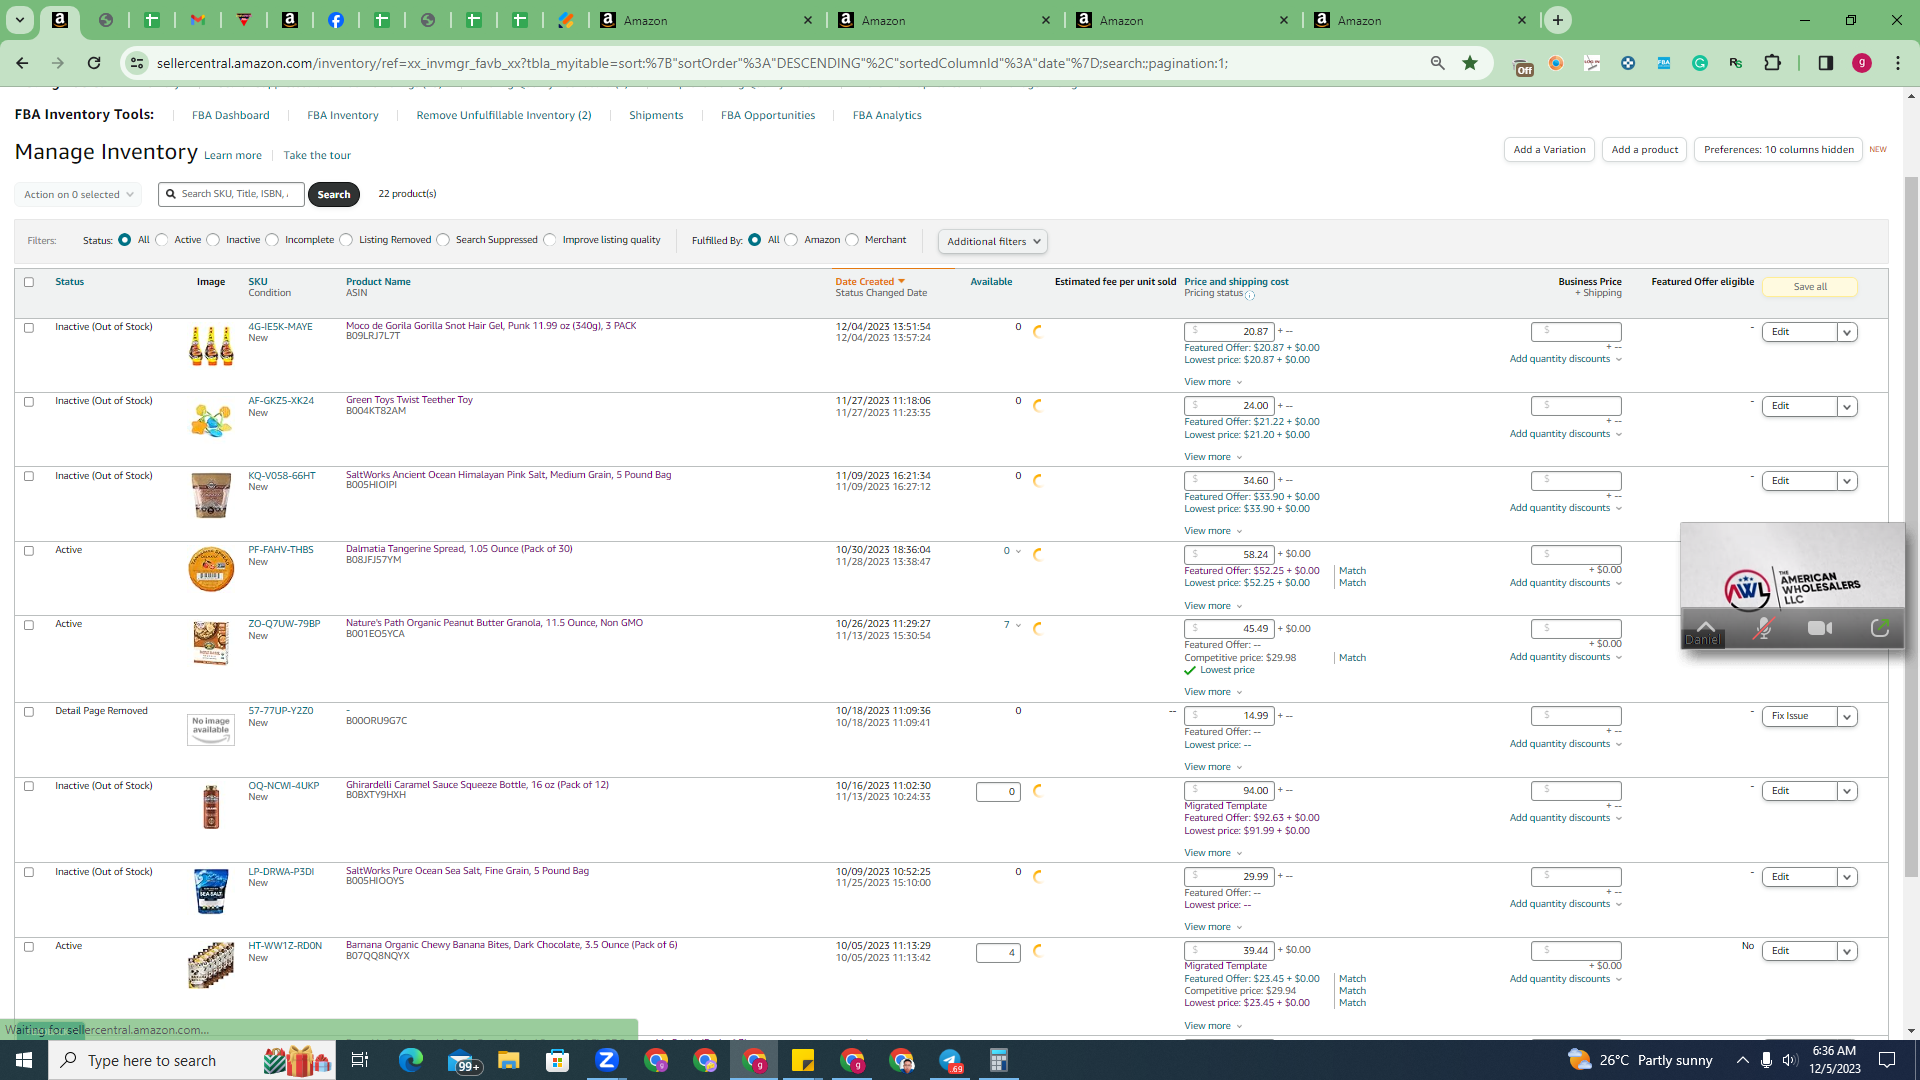
Task: Open a new browser tab
Action: pos(1558,20)
